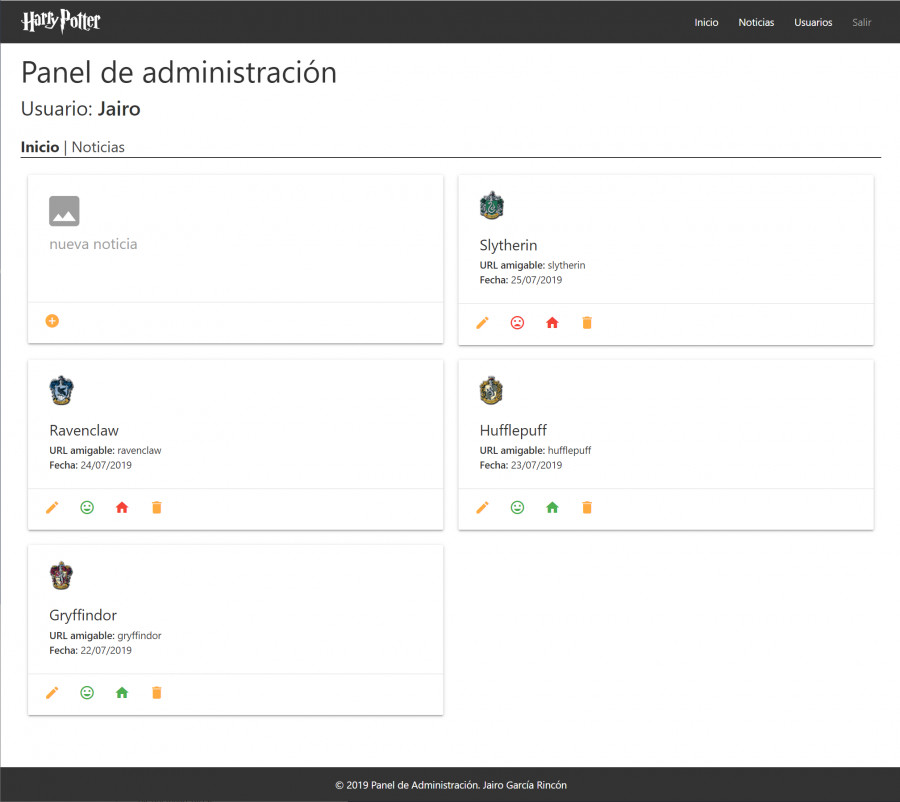
Task: Click the Ravenclaw crest image
Action: coord(61,390)
